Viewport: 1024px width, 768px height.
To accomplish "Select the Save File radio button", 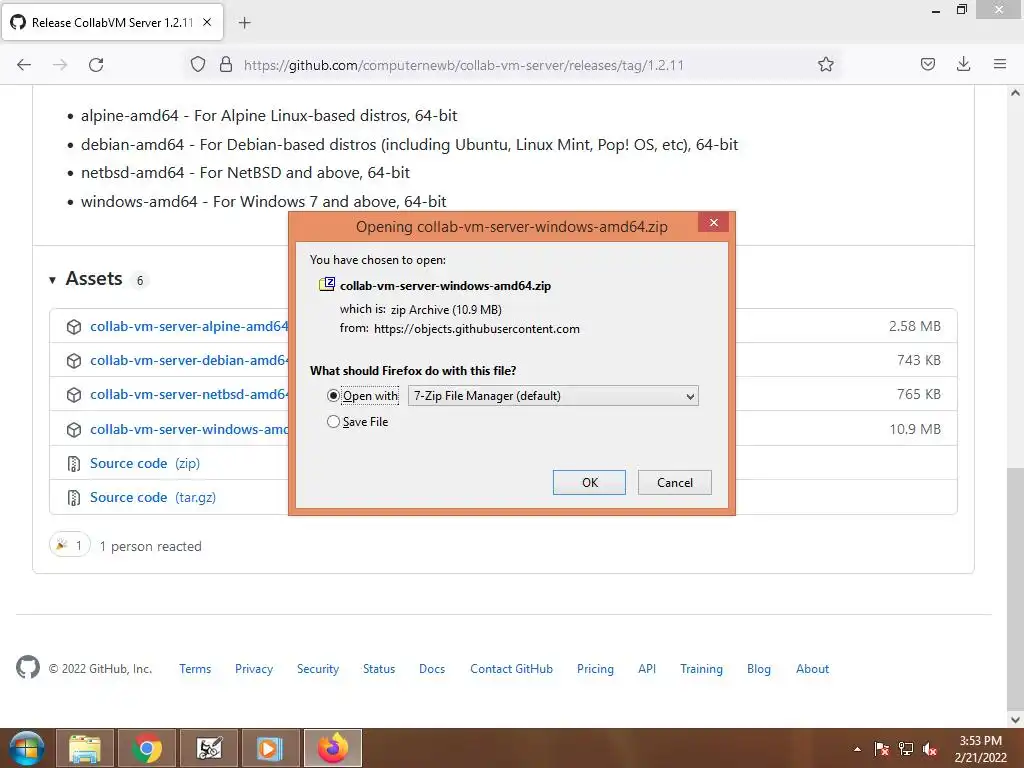I will [x=333, y=422].
